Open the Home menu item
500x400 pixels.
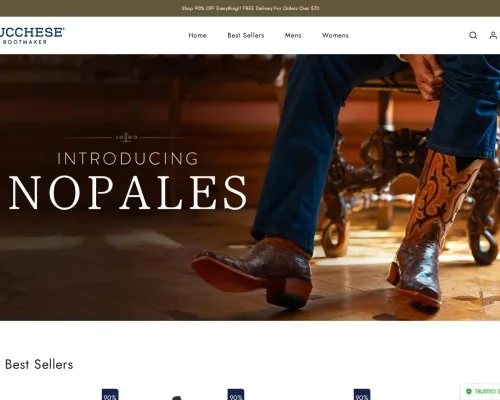click(197, 35)
